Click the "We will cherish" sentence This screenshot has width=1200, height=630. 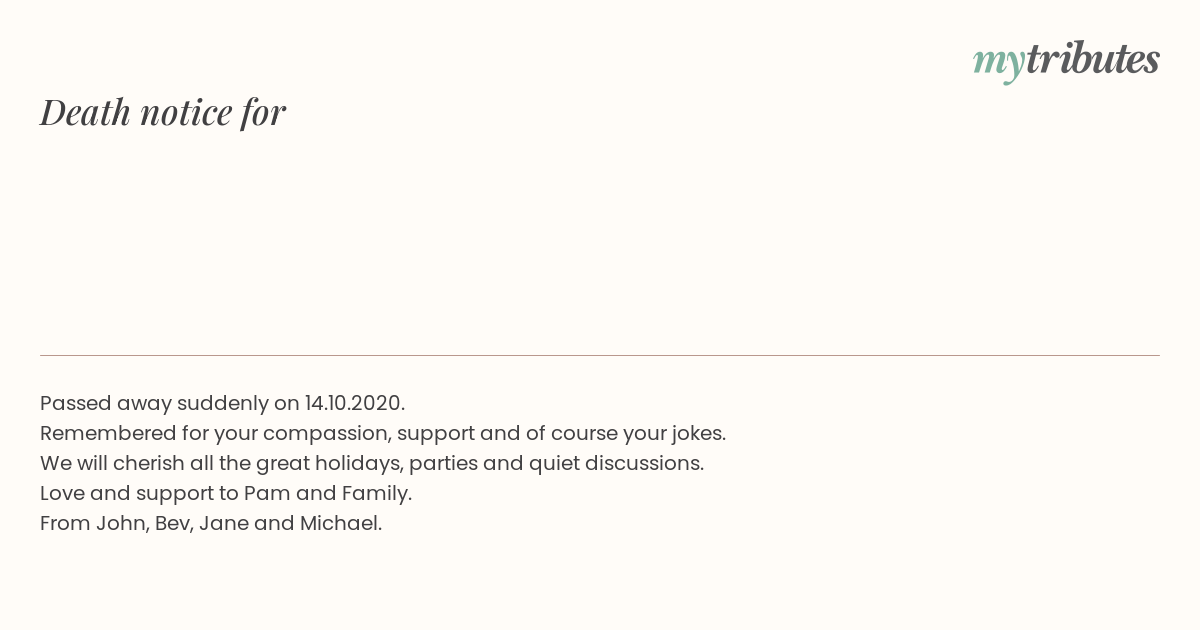tap(372, 463)
